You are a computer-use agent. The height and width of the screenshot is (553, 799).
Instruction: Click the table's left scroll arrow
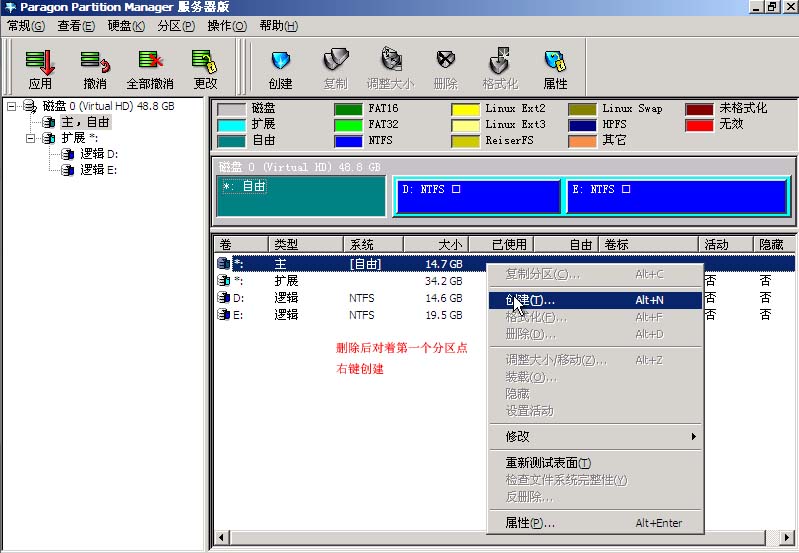click(x=222, y=538)
